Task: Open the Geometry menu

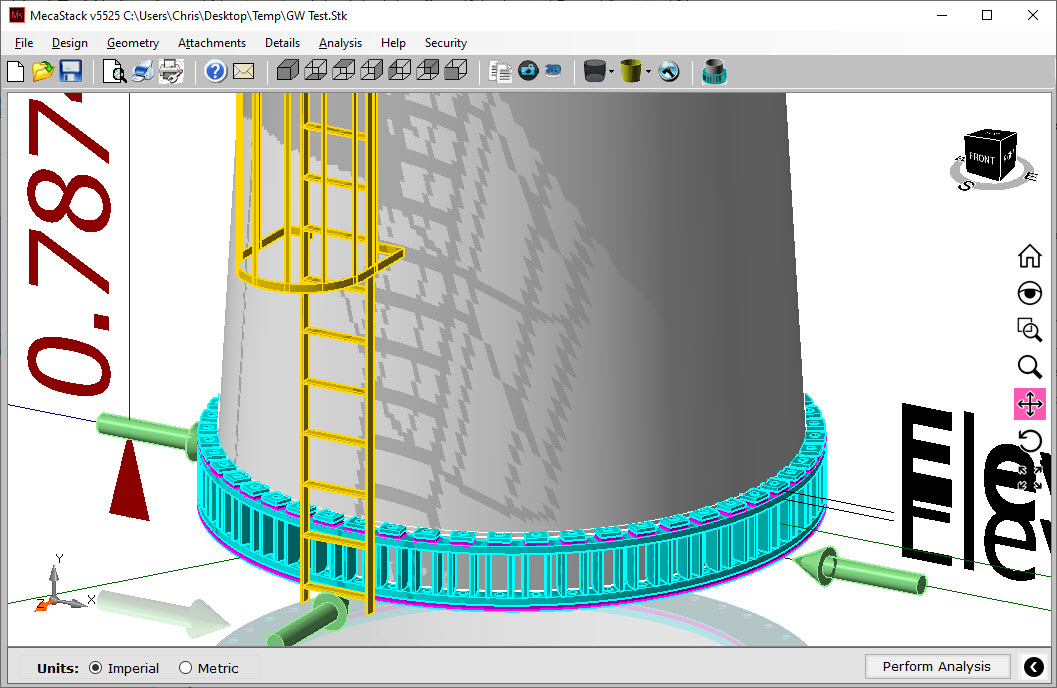Action: click(x=132, y=43)
